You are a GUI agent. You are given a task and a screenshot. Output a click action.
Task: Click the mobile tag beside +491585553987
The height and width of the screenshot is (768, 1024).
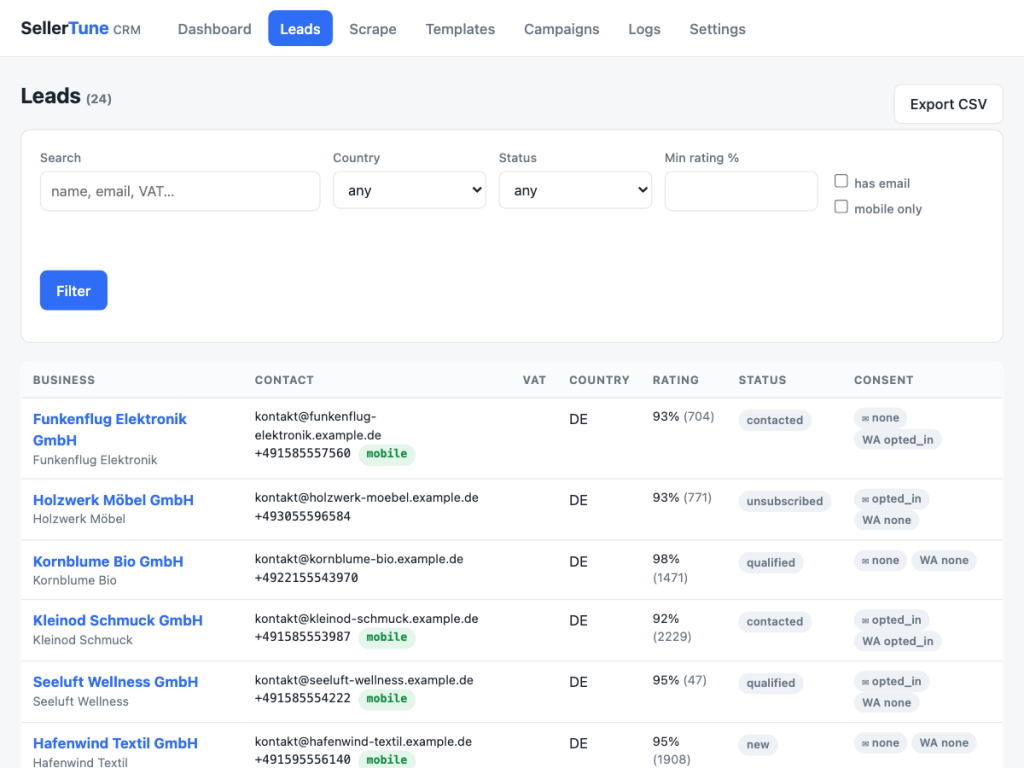coord(387,637)
